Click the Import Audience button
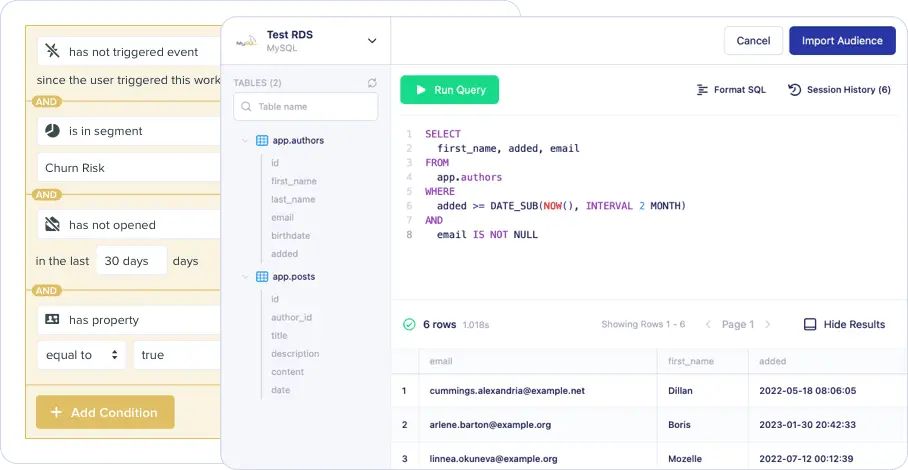The image size is (908, 470). pos(841,41)
